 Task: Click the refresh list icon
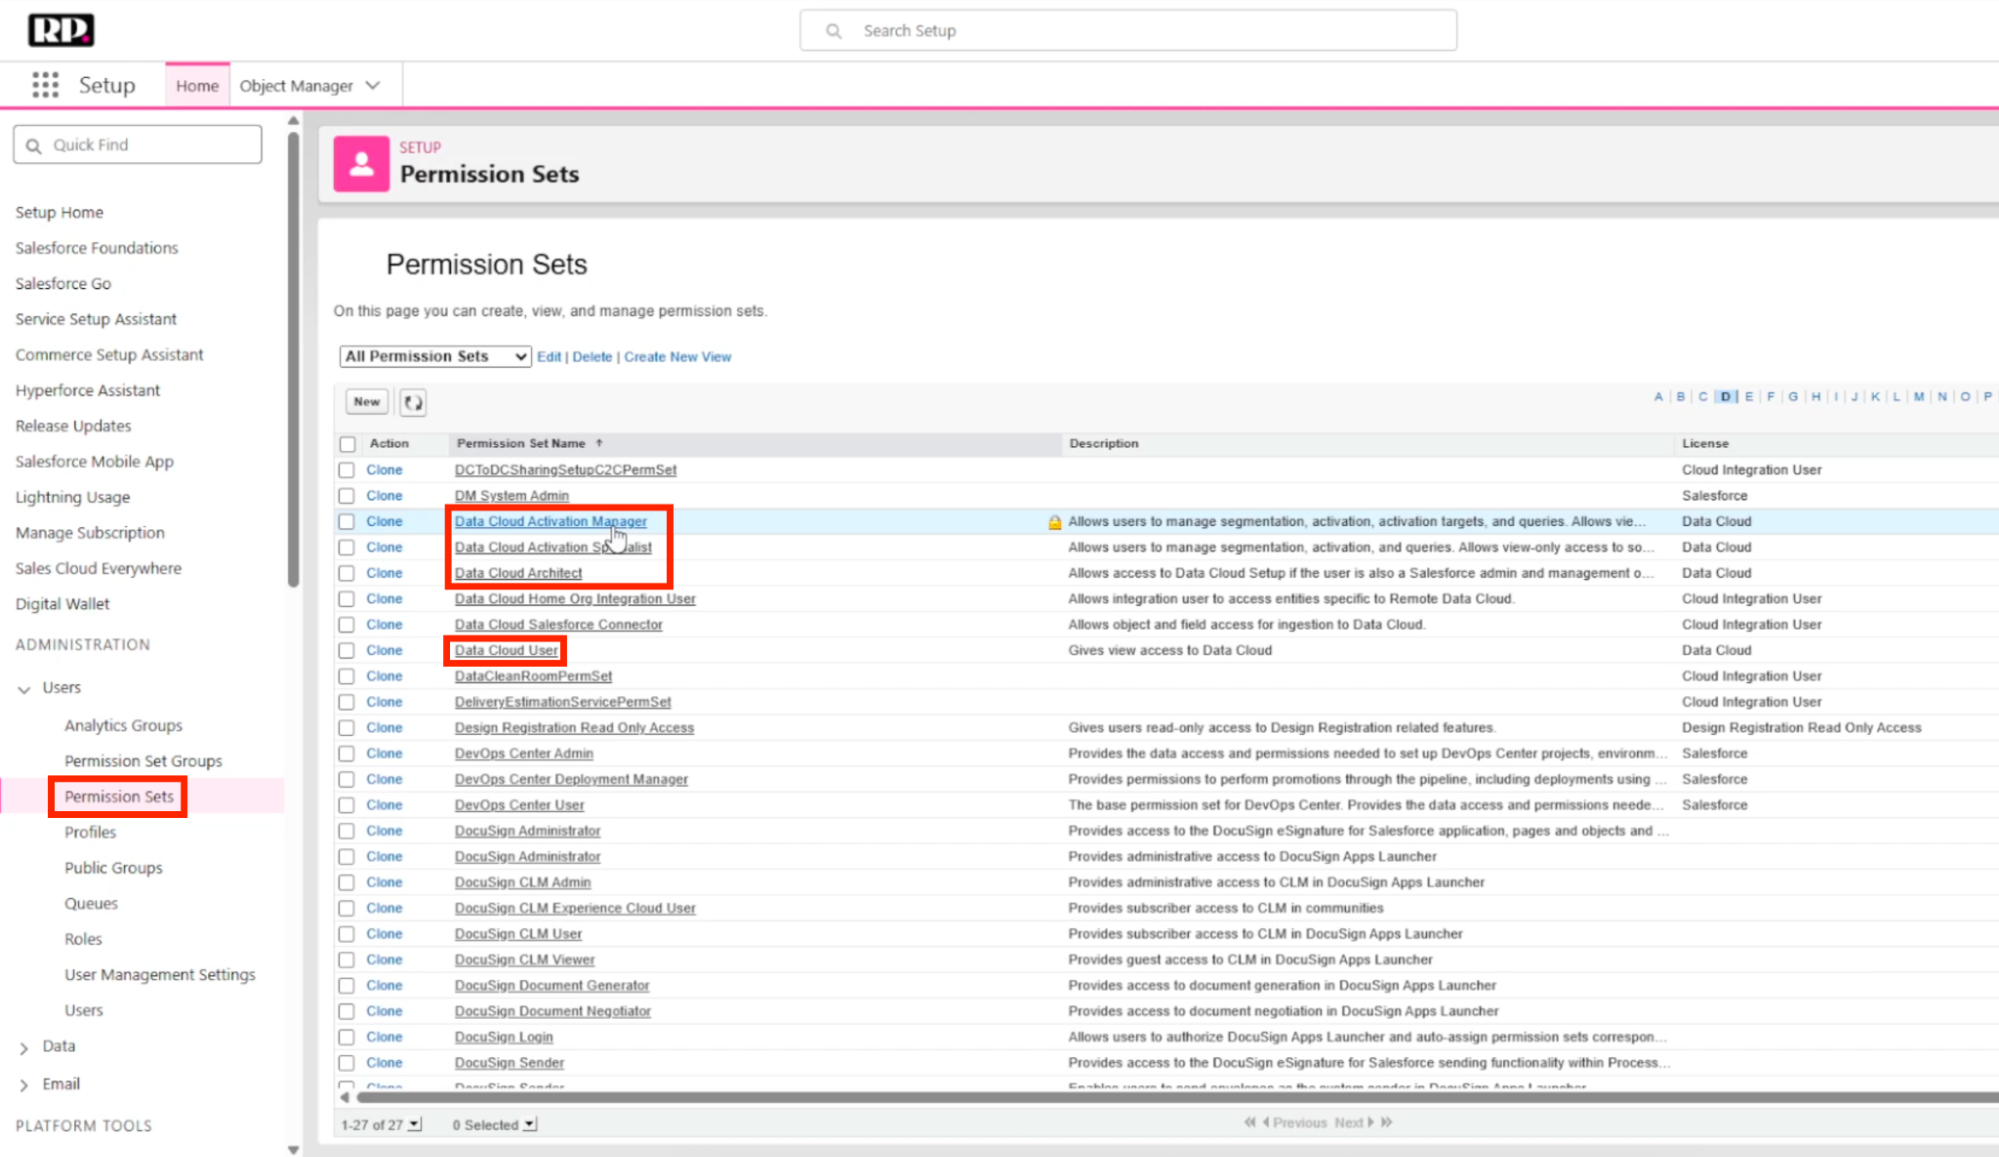click(x=413, y=402)
